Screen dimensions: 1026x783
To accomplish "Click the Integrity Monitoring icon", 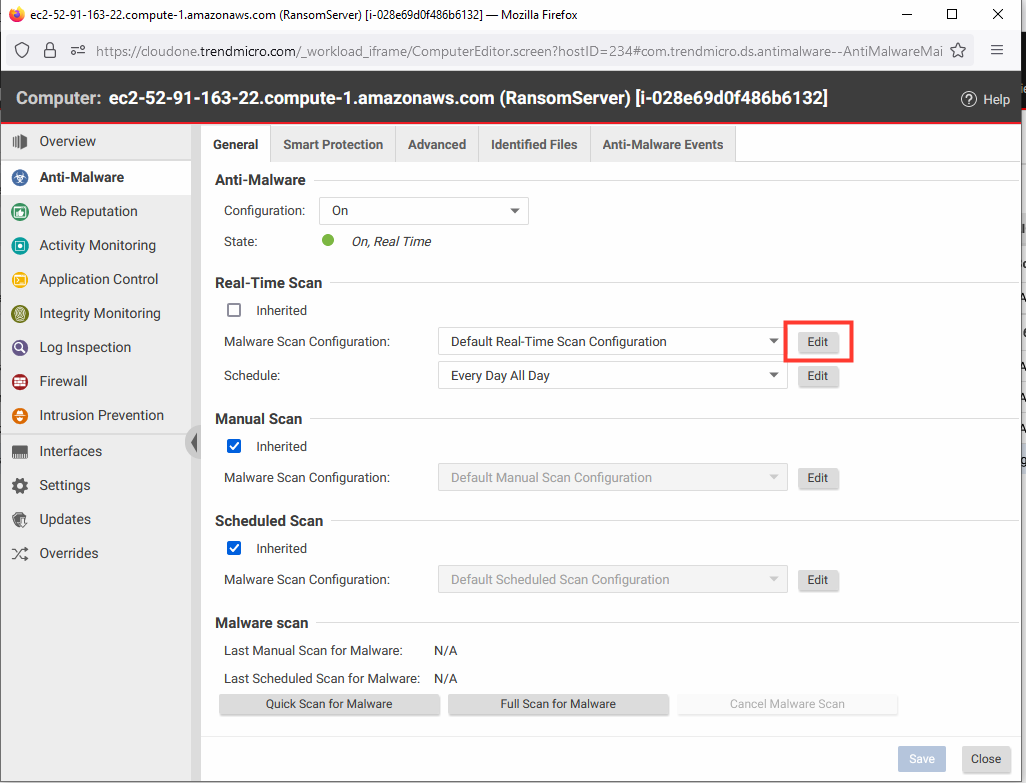I will (x=20, y=313).
